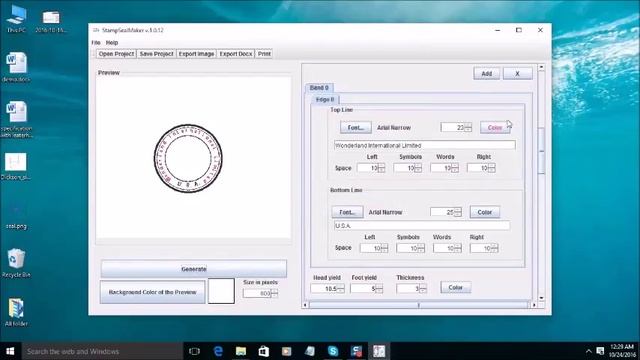Click the X remove button next to Add
The image size is (640, 360).
coord(518,73)
